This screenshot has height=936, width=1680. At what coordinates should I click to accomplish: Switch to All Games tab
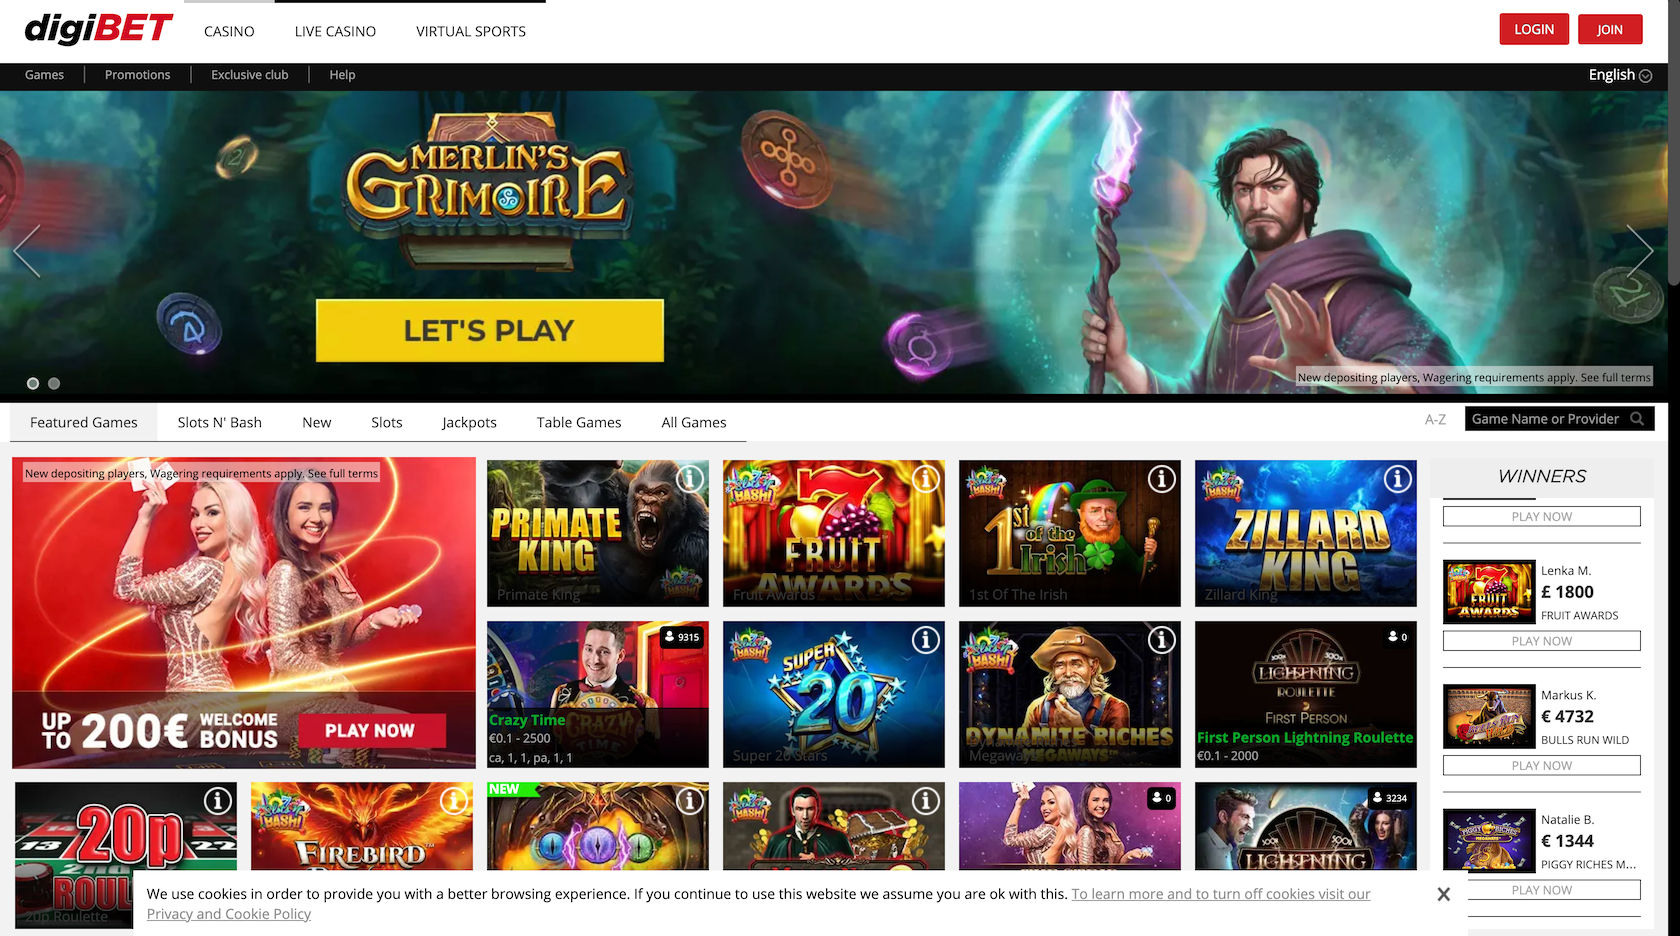tap(694, 422)
